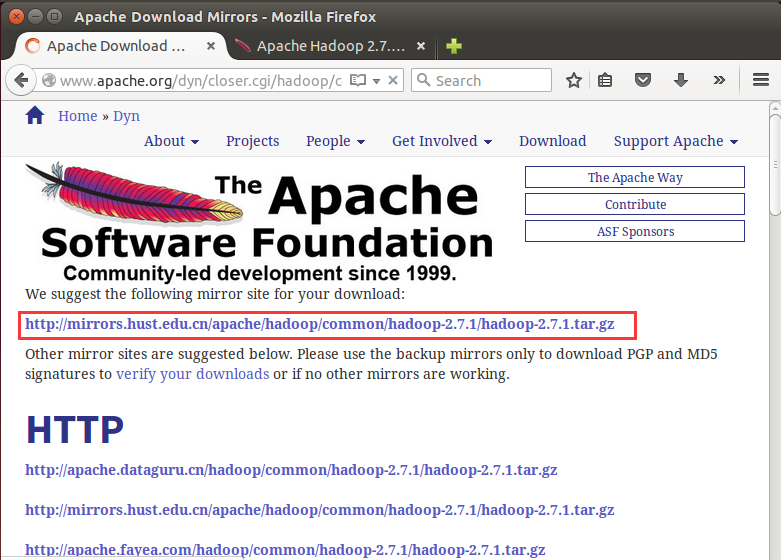This screenshot has width=781, height=560.
Task: Click the magnifier icon in the Search box
Action: [423, 80]
